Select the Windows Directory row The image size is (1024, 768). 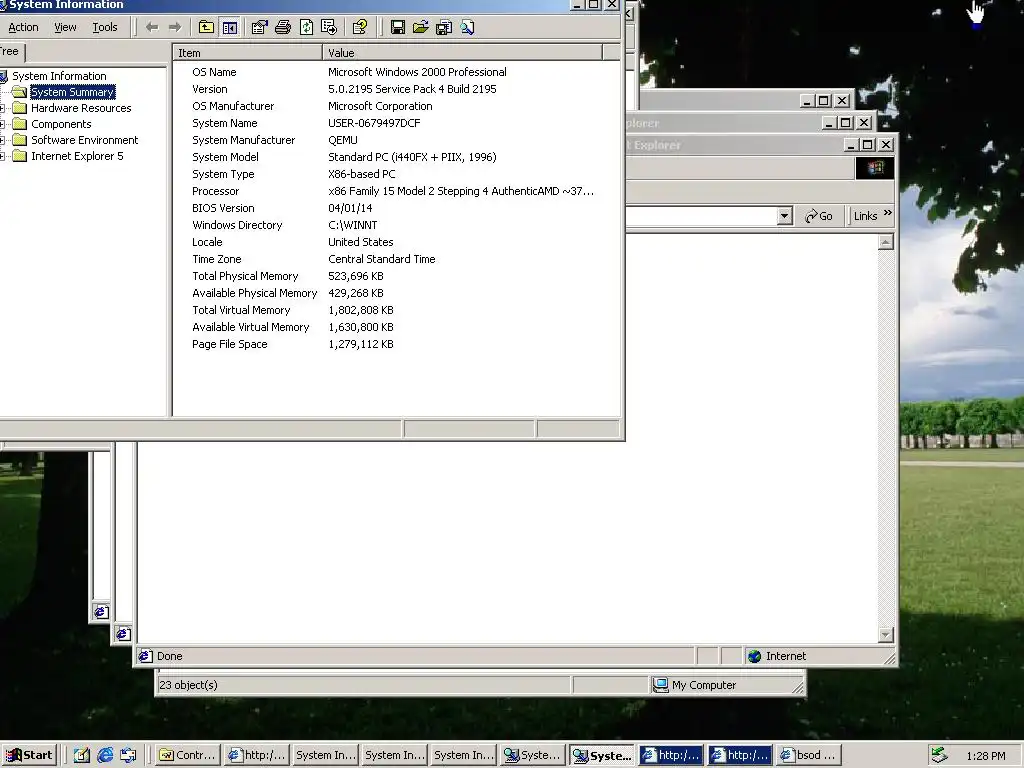396,225
